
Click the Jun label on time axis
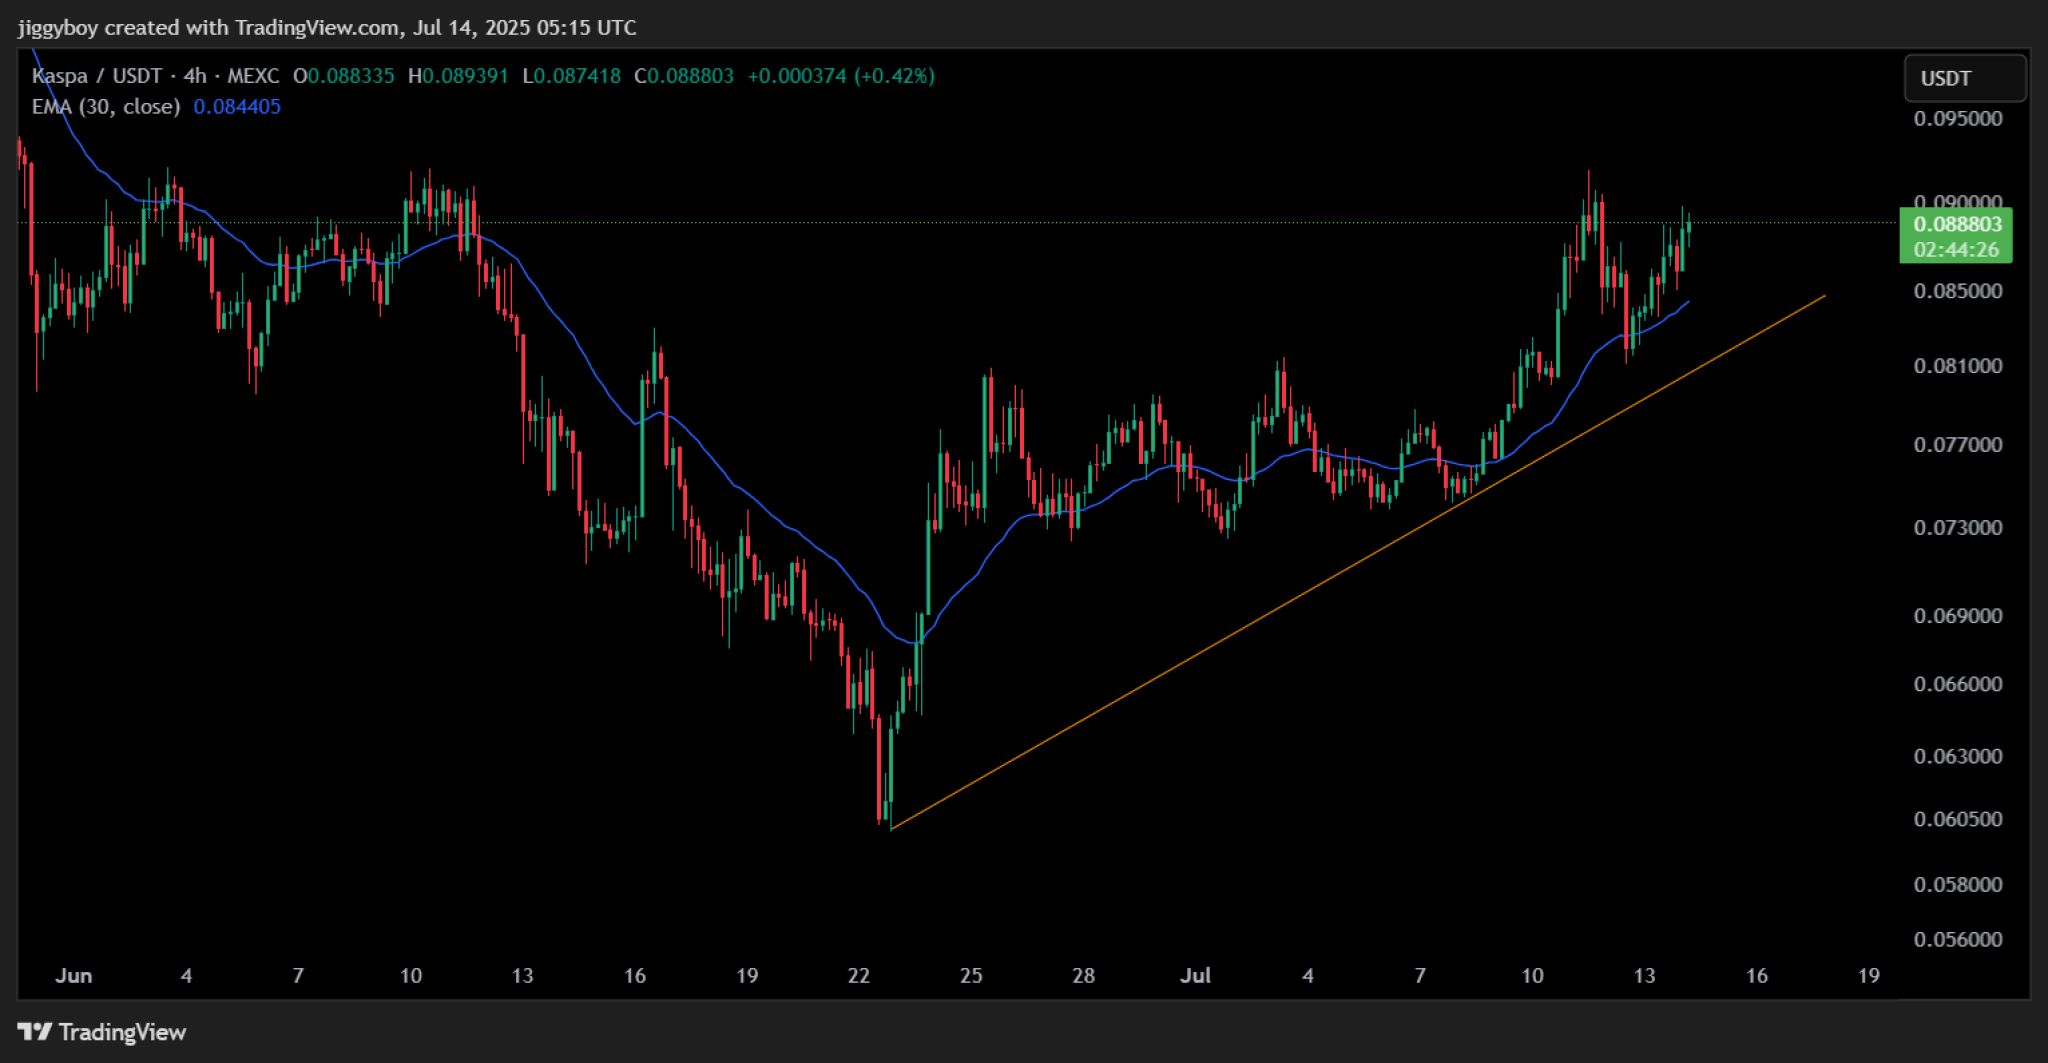74,975
